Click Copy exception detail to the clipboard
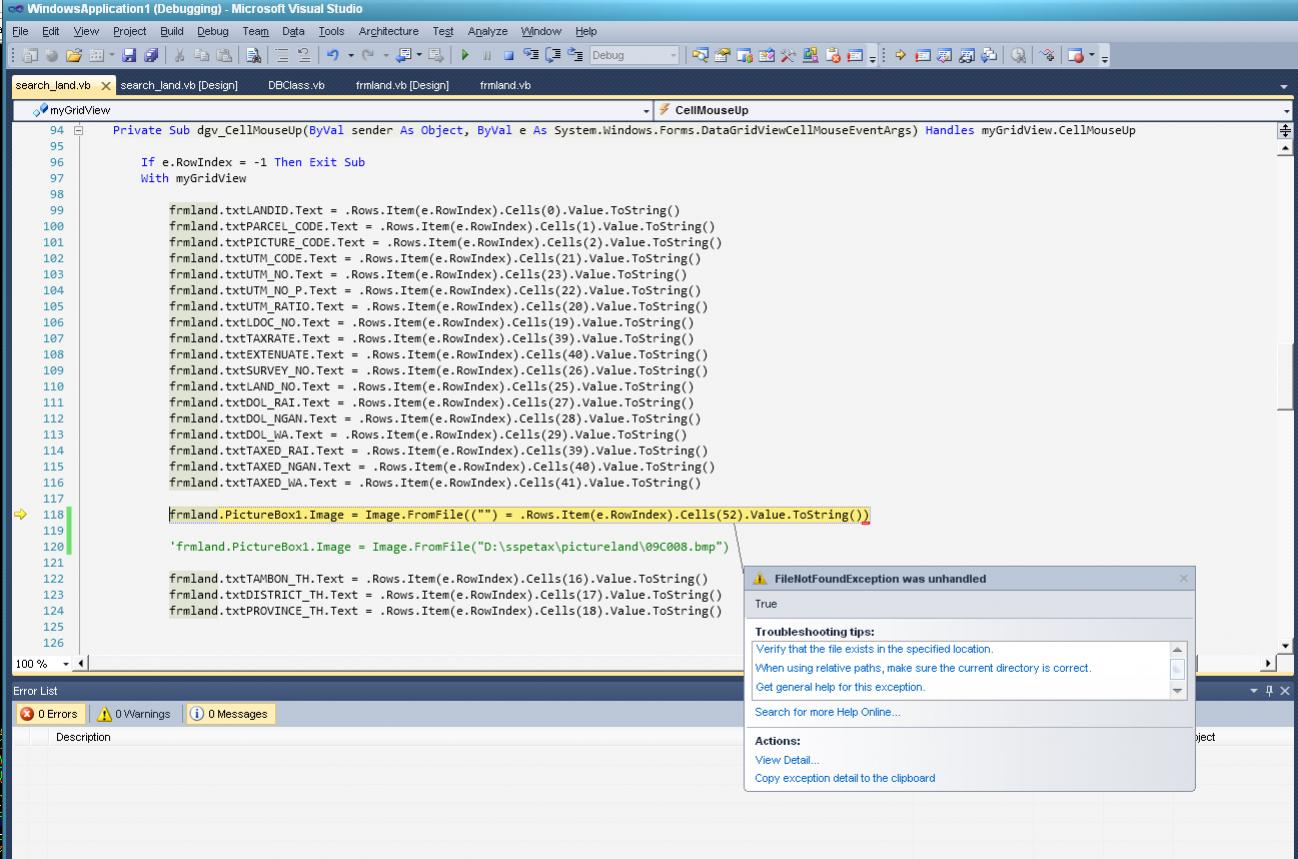The width and height of the screenshot is (1298, 859). (845, 778)
